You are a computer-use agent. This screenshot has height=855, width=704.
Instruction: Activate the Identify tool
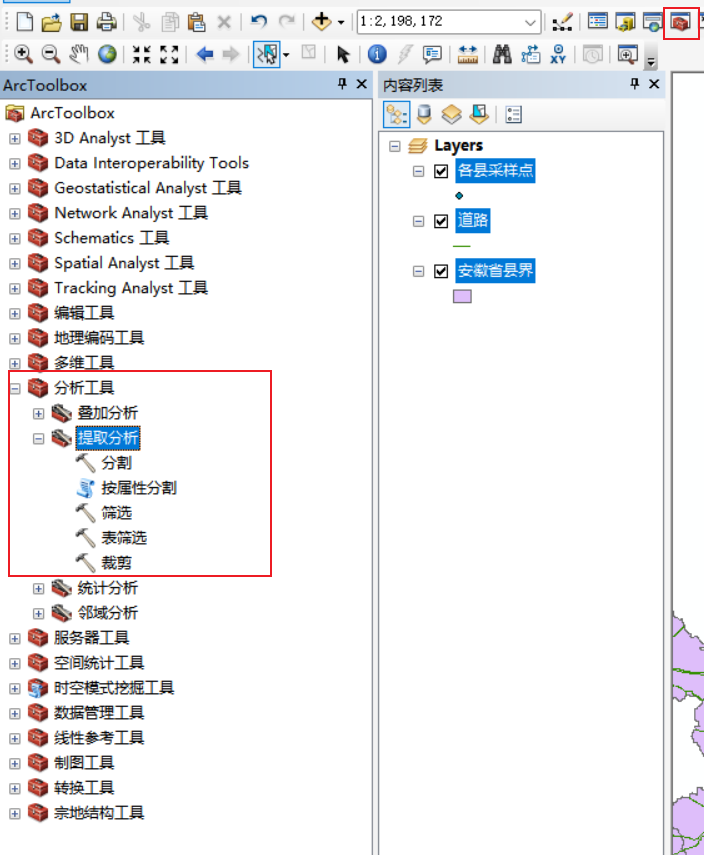[x=377, y=54]
